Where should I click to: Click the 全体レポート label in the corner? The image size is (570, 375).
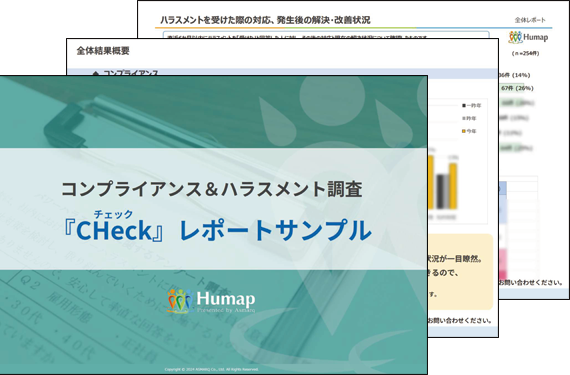pos(530,20)
